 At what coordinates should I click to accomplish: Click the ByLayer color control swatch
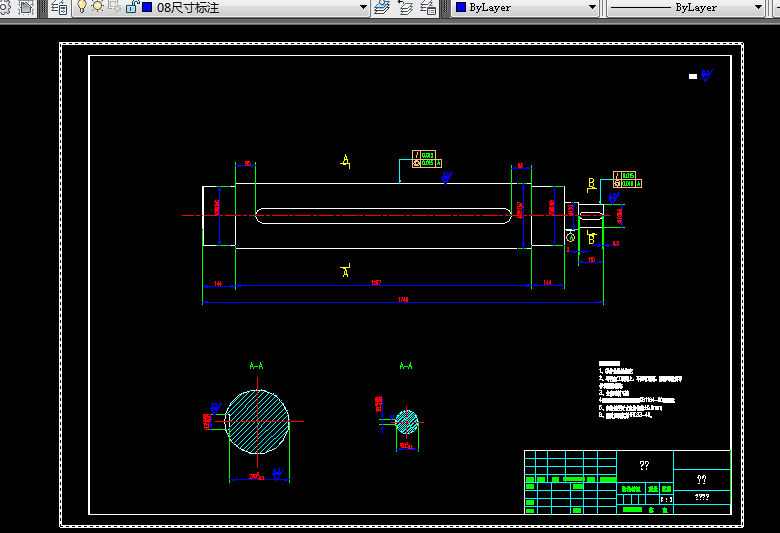(461, 7)
